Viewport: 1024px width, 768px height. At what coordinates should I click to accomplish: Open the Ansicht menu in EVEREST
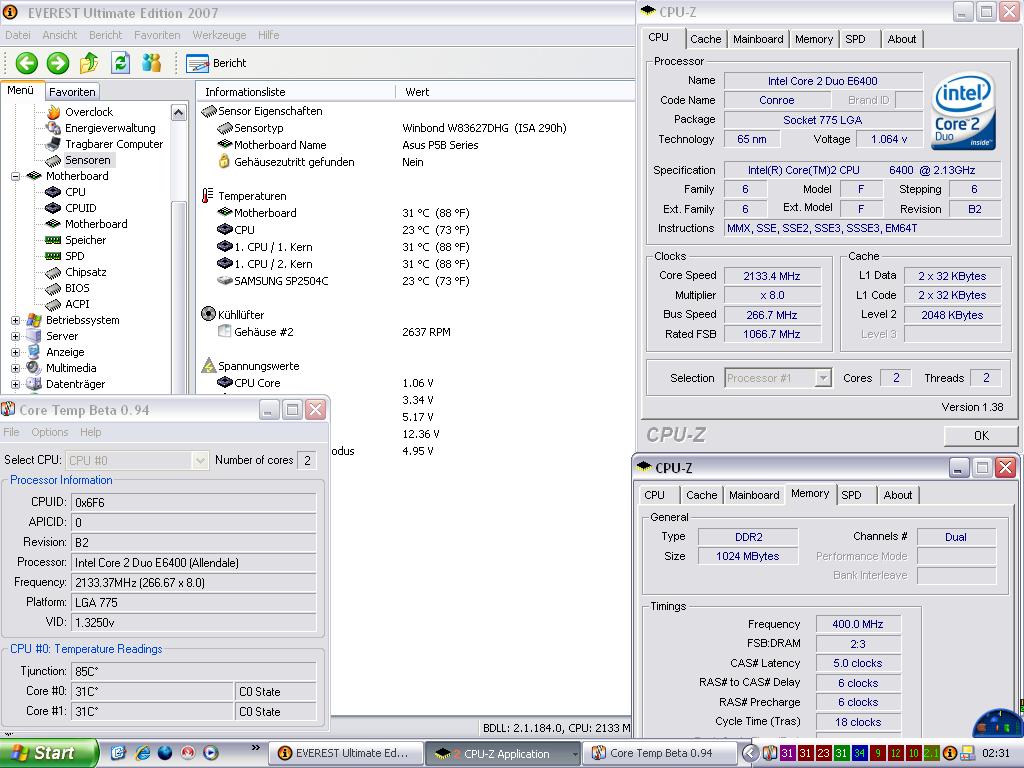coord(59,35)
